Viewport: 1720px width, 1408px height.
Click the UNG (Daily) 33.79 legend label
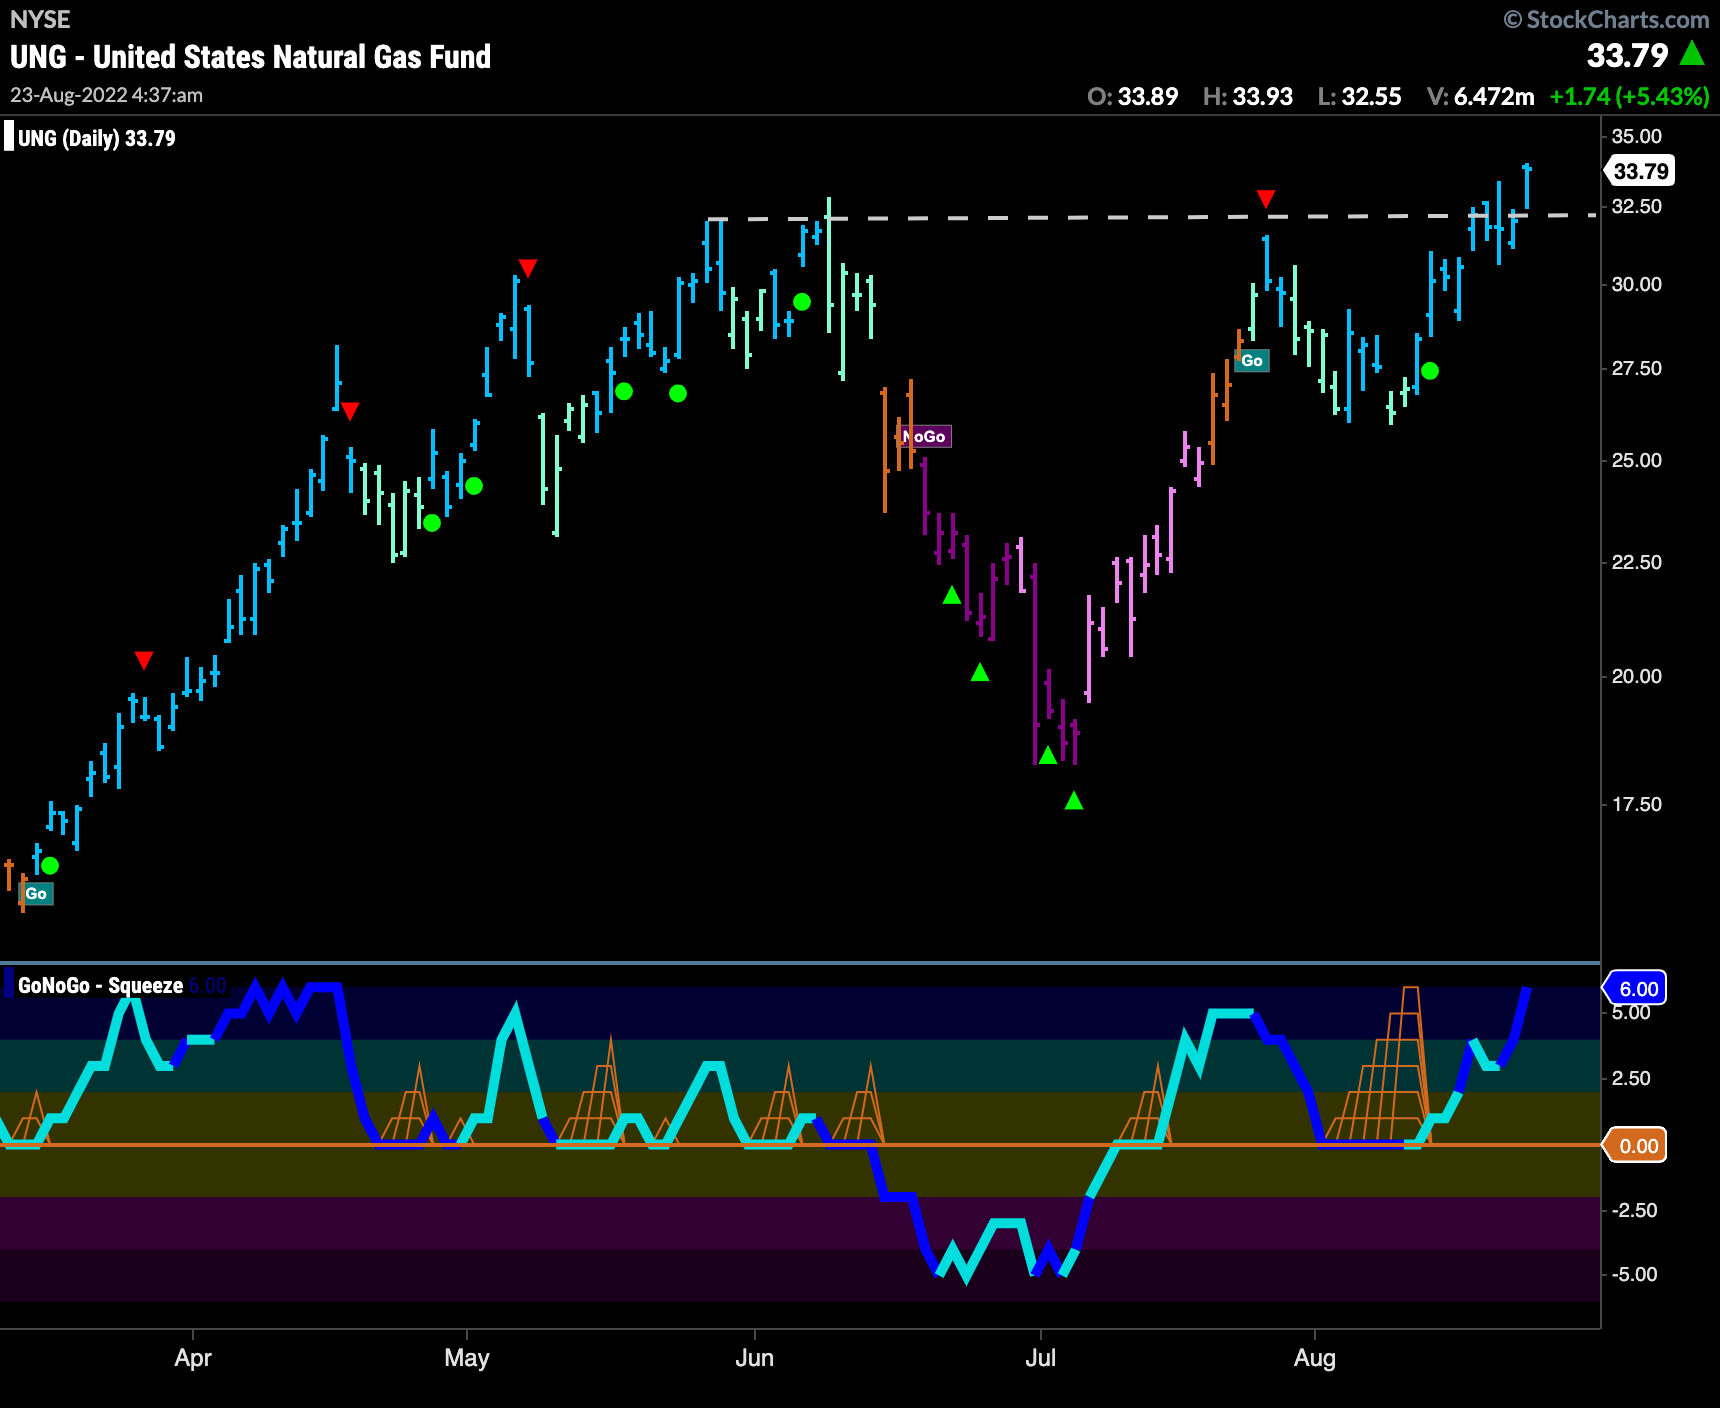pyautogui.click(x=96, y=138)
